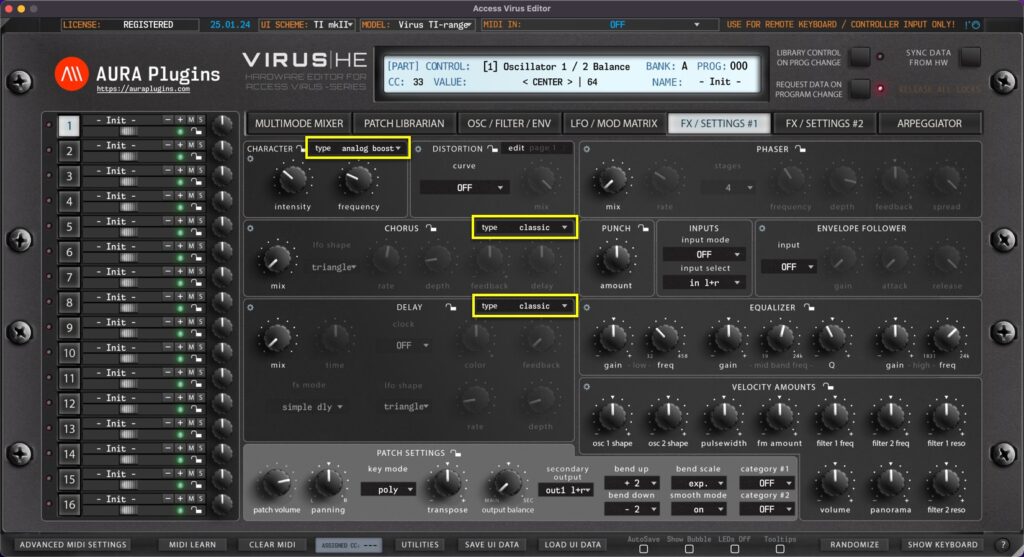Select part 7 number button
Screen dimensions: 1024x557
[x=69, y=278]
